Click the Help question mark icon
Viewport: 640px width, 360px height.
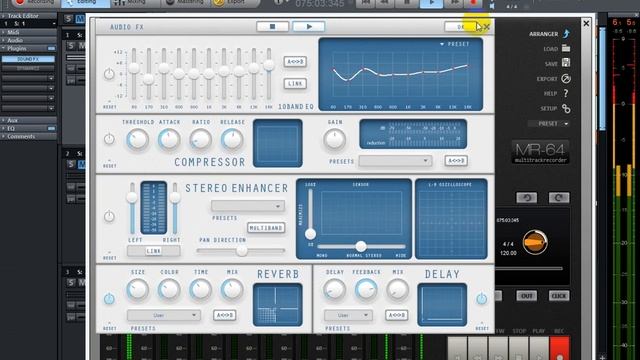pos(566,93)
